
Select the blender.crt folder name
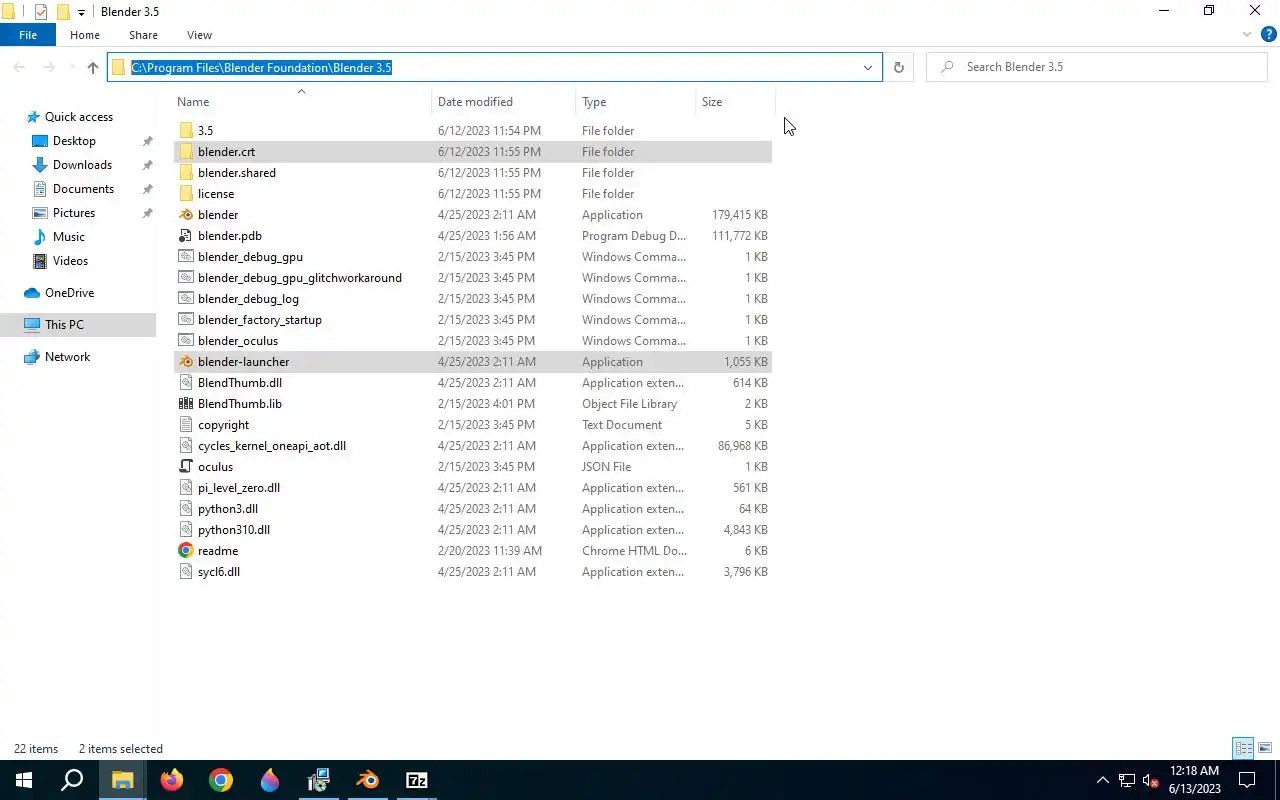pyautogui.click(x=226, y=152)
